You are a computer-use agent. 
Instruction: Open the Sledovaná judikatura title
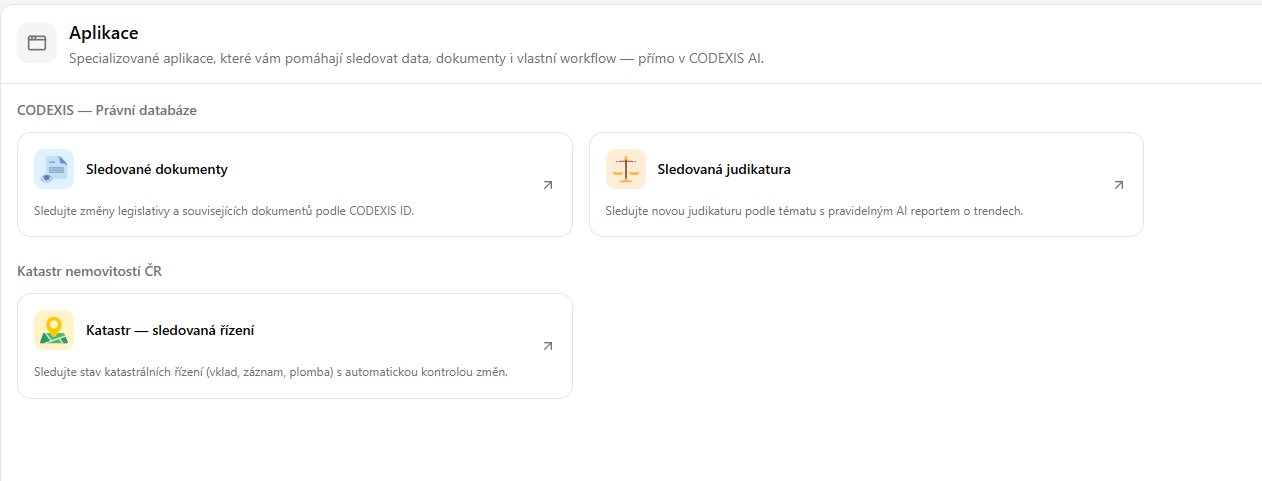(724, 169)
